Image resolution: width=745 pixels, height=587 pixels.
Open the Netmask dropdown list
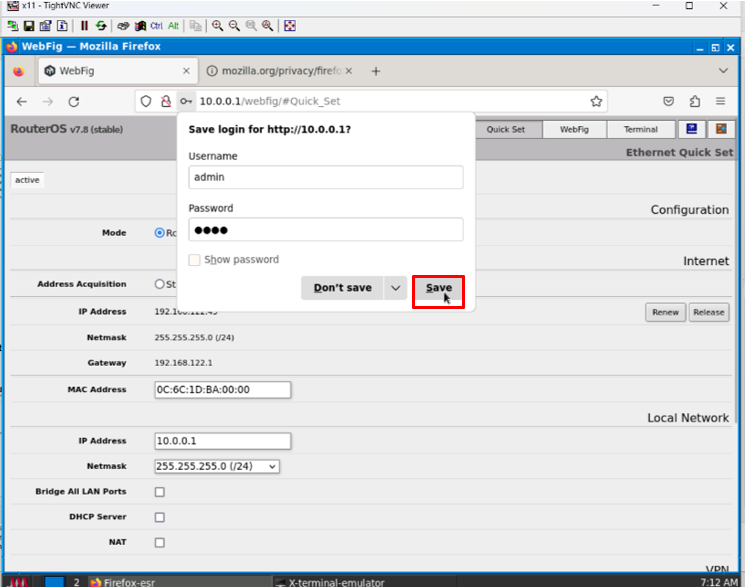click(x=217, y=466)
